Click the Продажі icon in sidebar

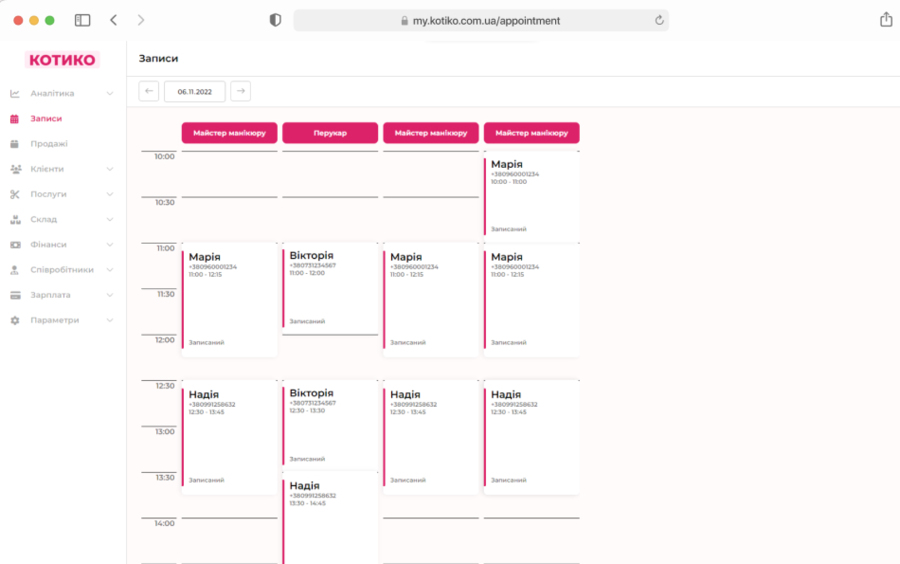tap(15, 144)
